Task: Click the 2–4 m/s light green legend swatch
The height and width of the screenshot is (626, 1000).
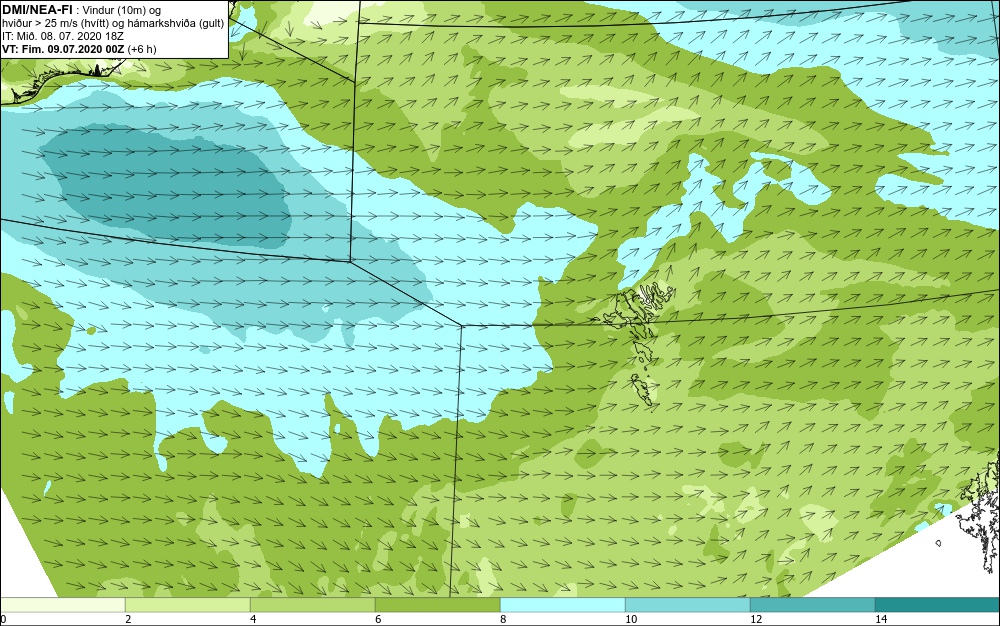Action: 188,605
